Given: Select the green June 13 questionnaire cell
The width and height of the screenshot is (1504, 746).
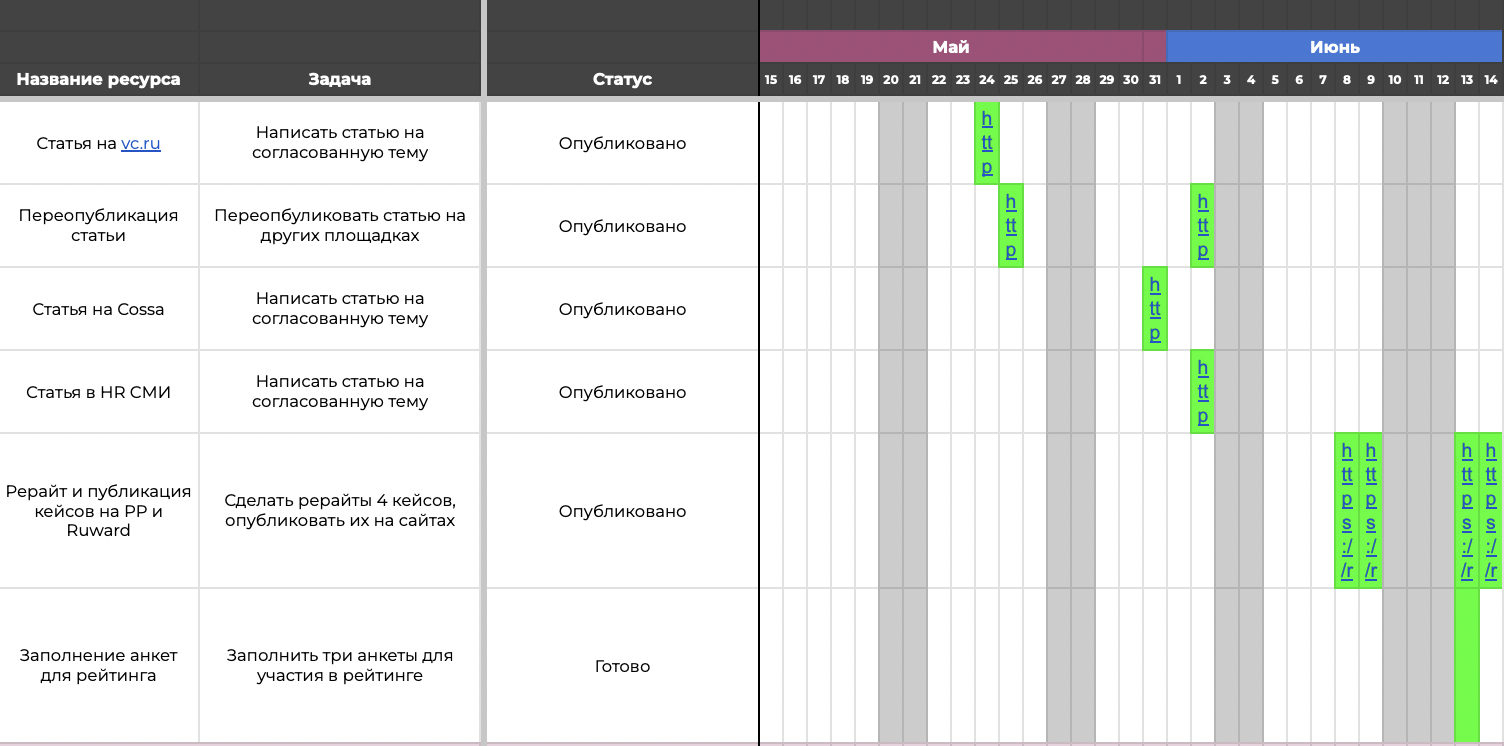Looking at the screenshot, I should (1467, 666).
